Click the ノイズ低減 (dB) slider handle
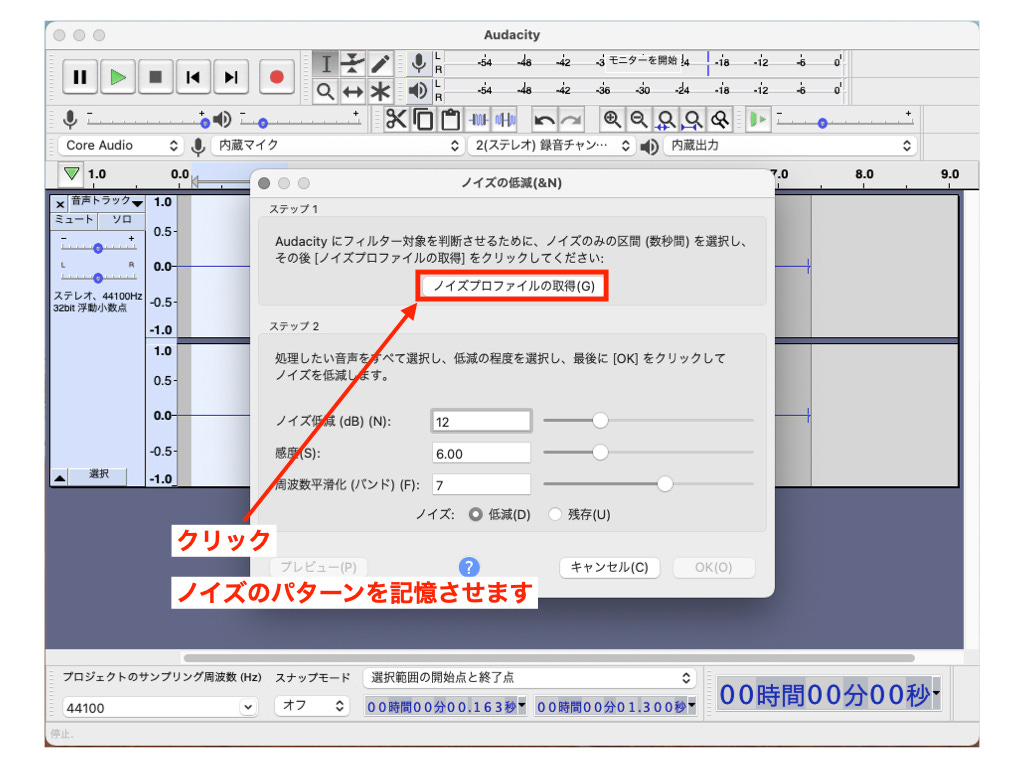Viewport: 1024px width, 768px height. [x=600, y=421]
